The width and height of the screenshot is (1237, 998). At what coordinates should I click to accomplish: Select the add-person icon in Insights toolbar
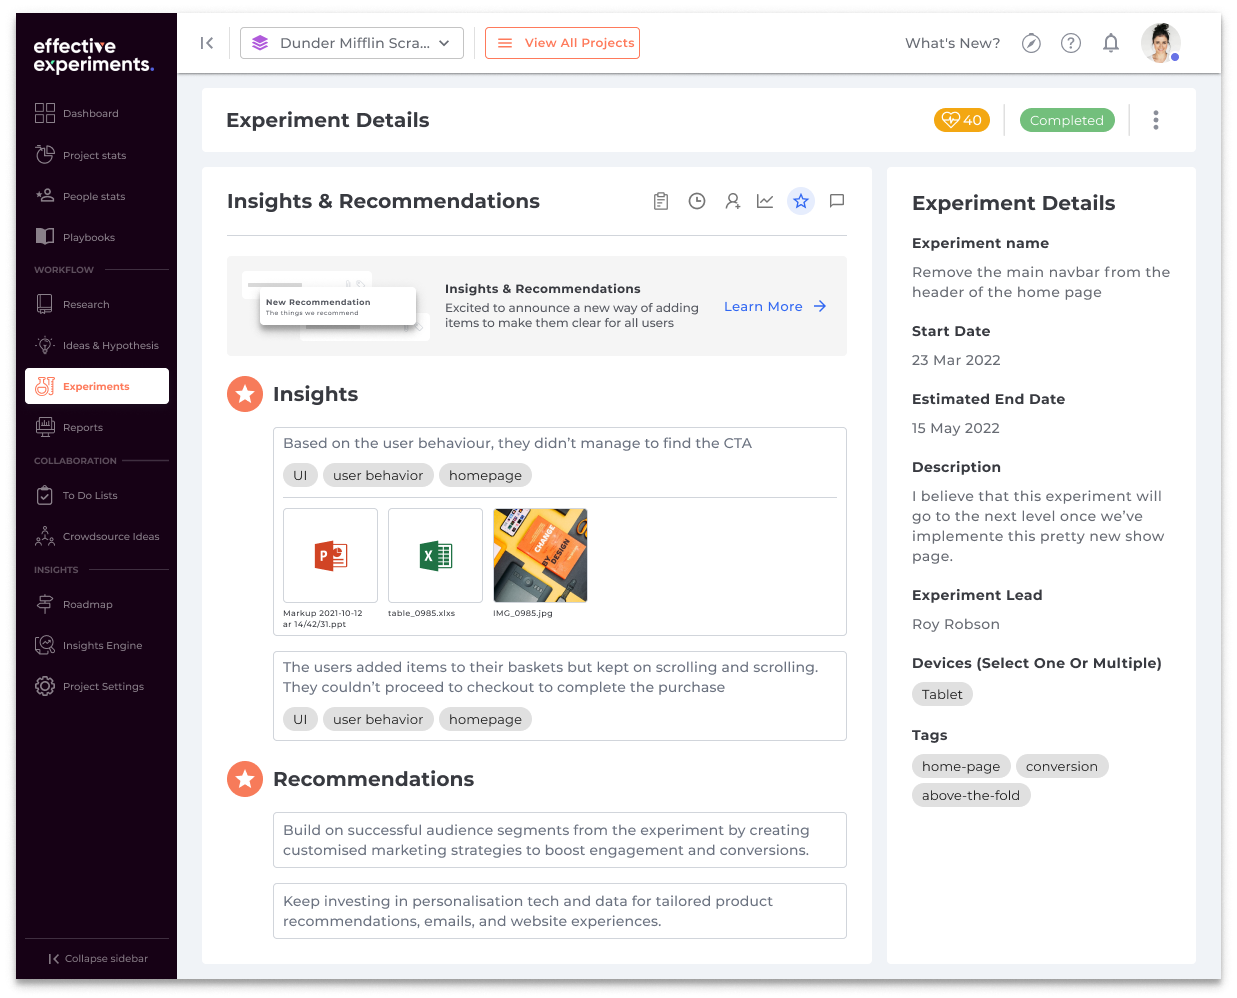(x=732, y=200)
